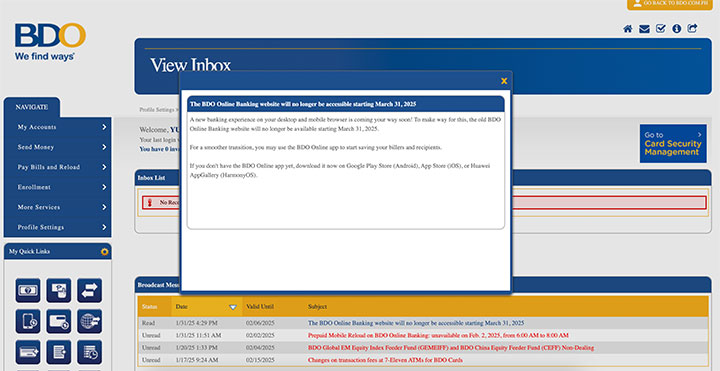This screenshot has width=720, height=371.
Task: Expand Profile Settings menu
Action: [57, 227]
